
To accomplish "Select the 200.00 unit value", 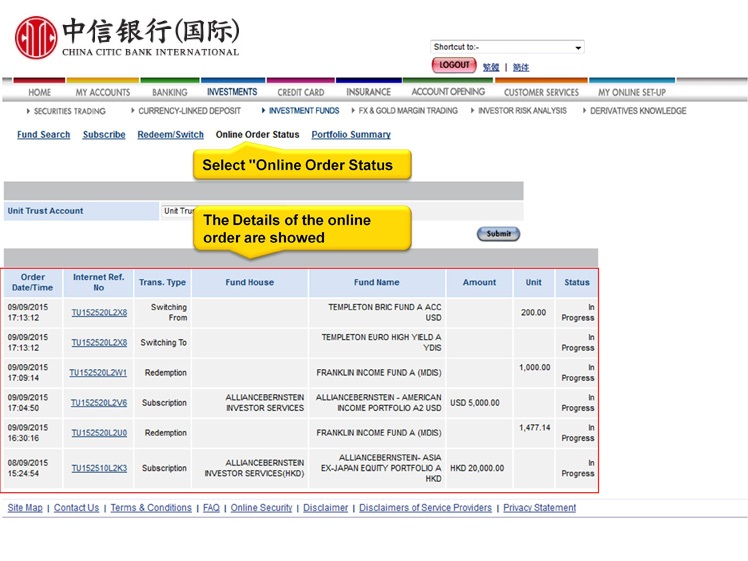I will tap(533, 312).
